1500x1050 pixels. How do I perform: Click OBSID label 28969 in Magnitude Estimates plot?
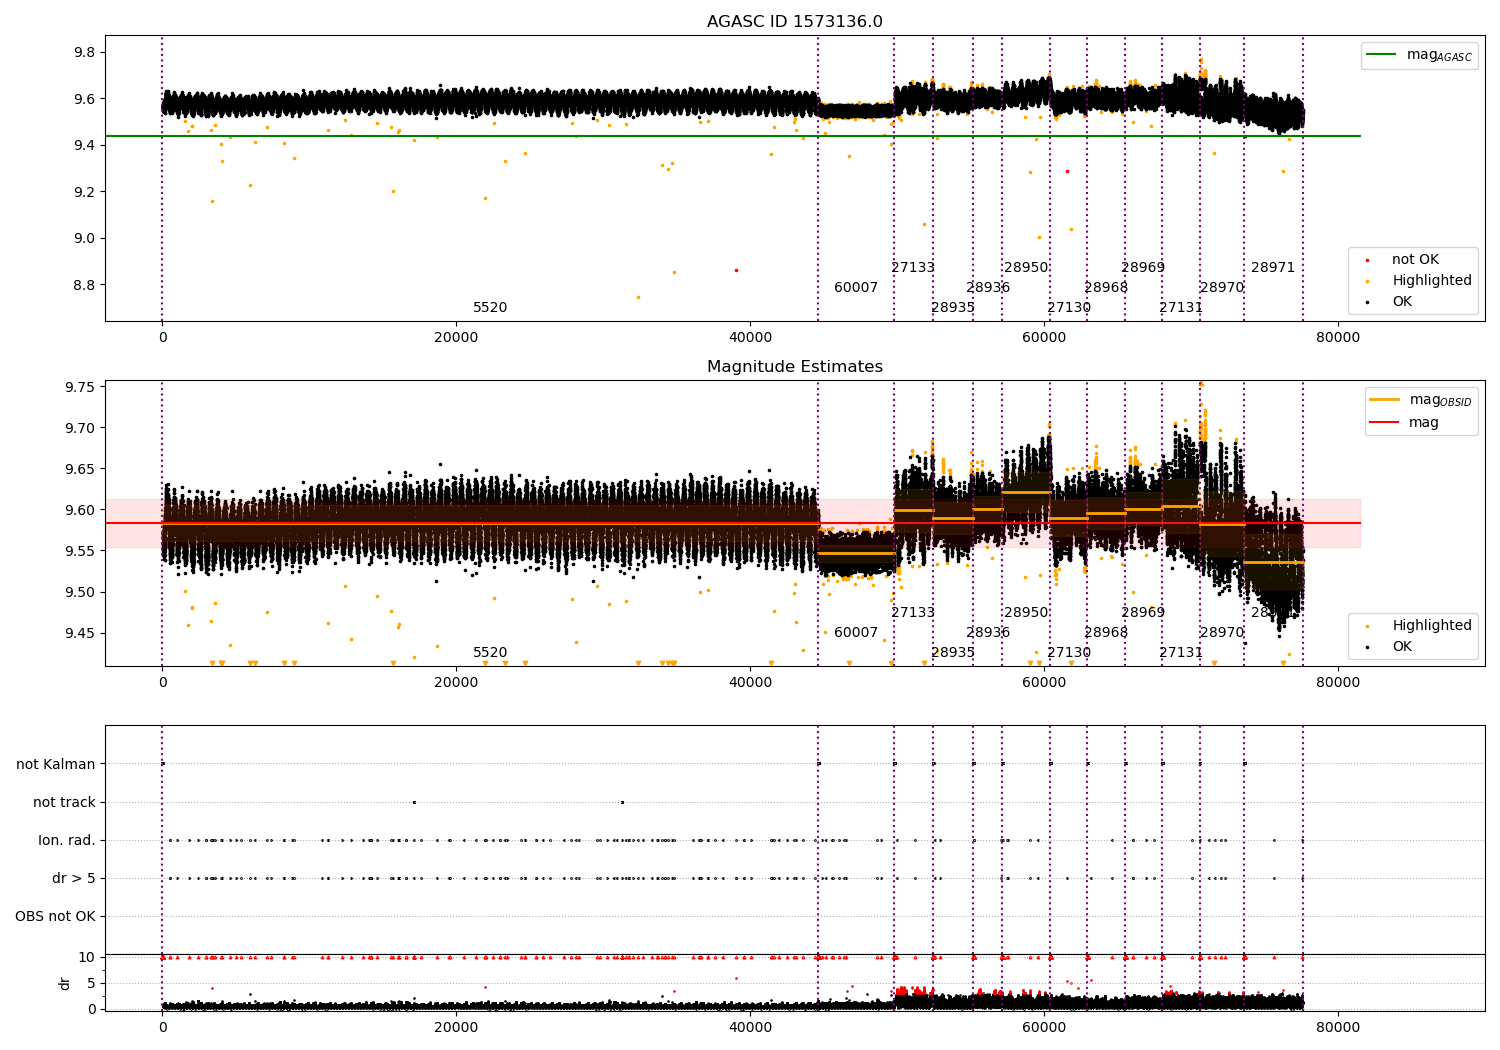tap(1143, 613)
